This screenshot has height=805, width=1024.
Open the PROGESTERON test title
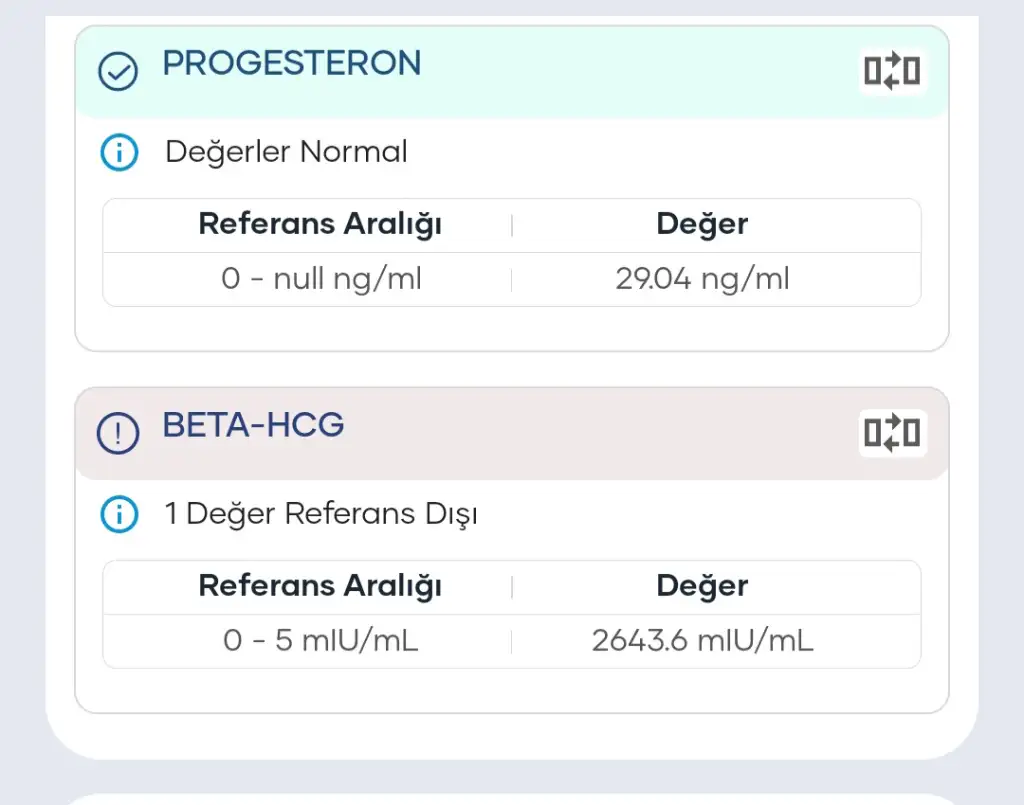click(292, 63)
